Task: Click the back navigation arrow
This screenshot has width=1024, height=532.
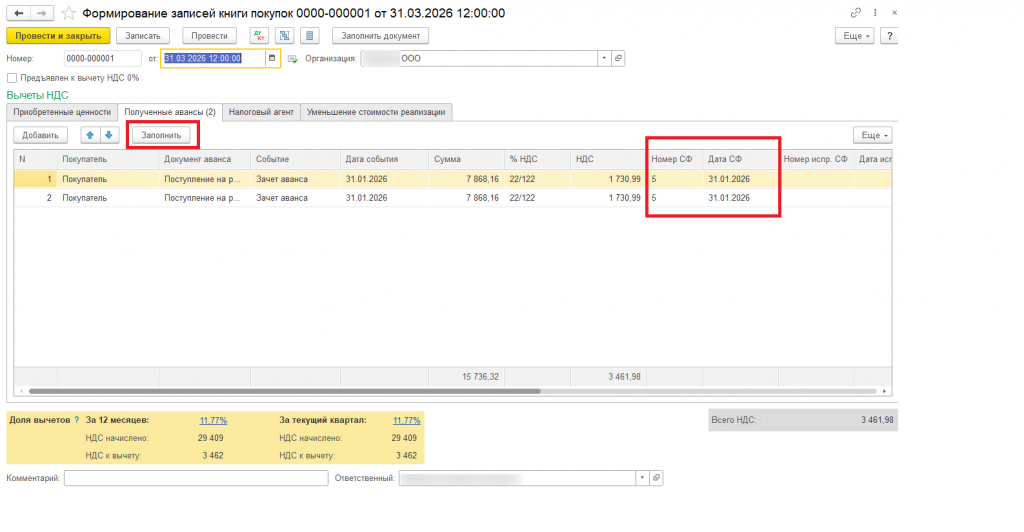Action: coord(18,13)
